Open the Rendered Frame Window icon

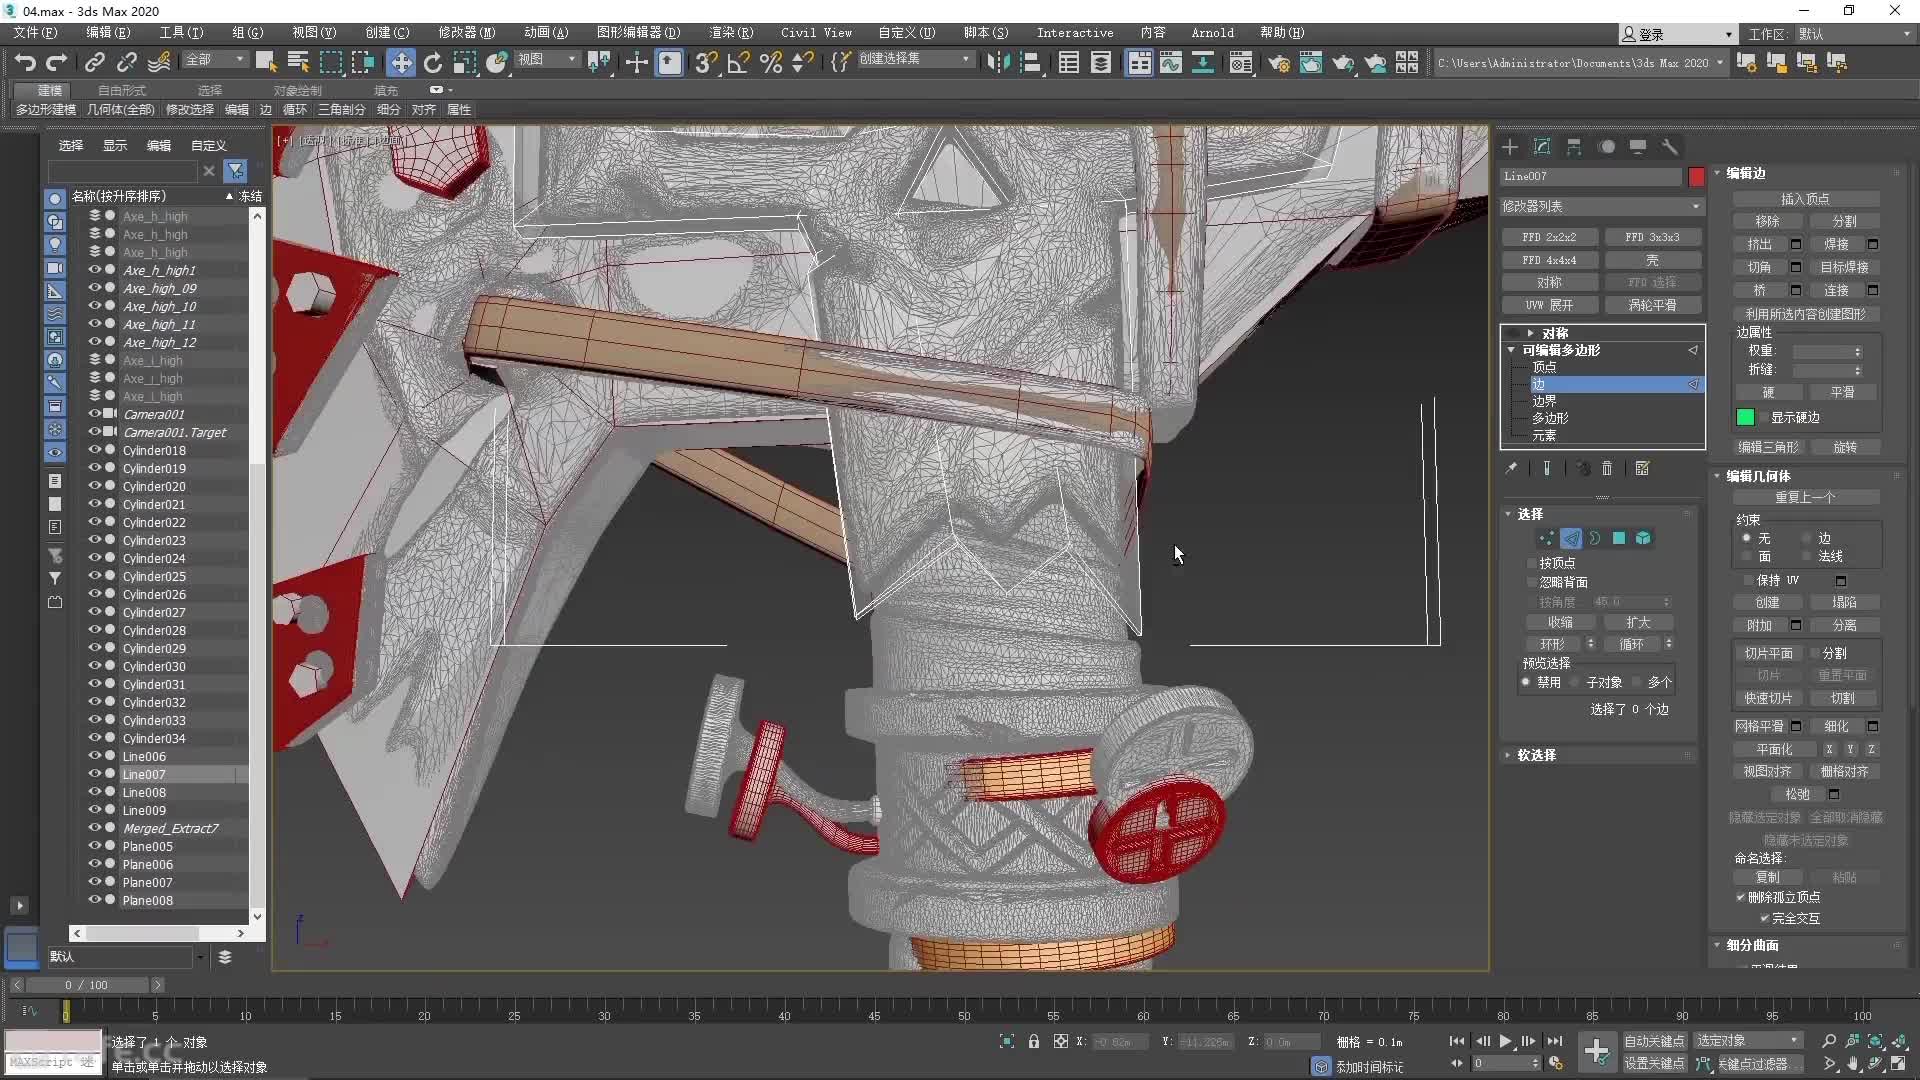1311,63
